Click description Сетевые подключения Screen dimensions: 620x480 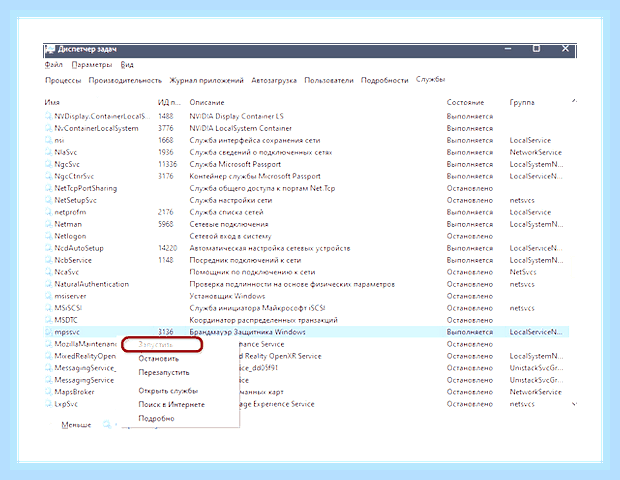(229, 224)
